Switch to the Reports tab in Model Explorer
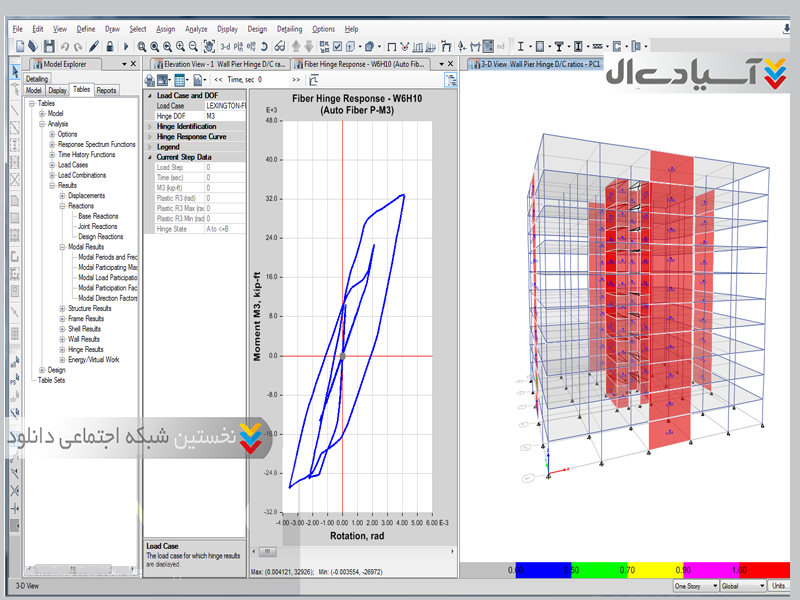800x600 pixels. click(106, 90)
